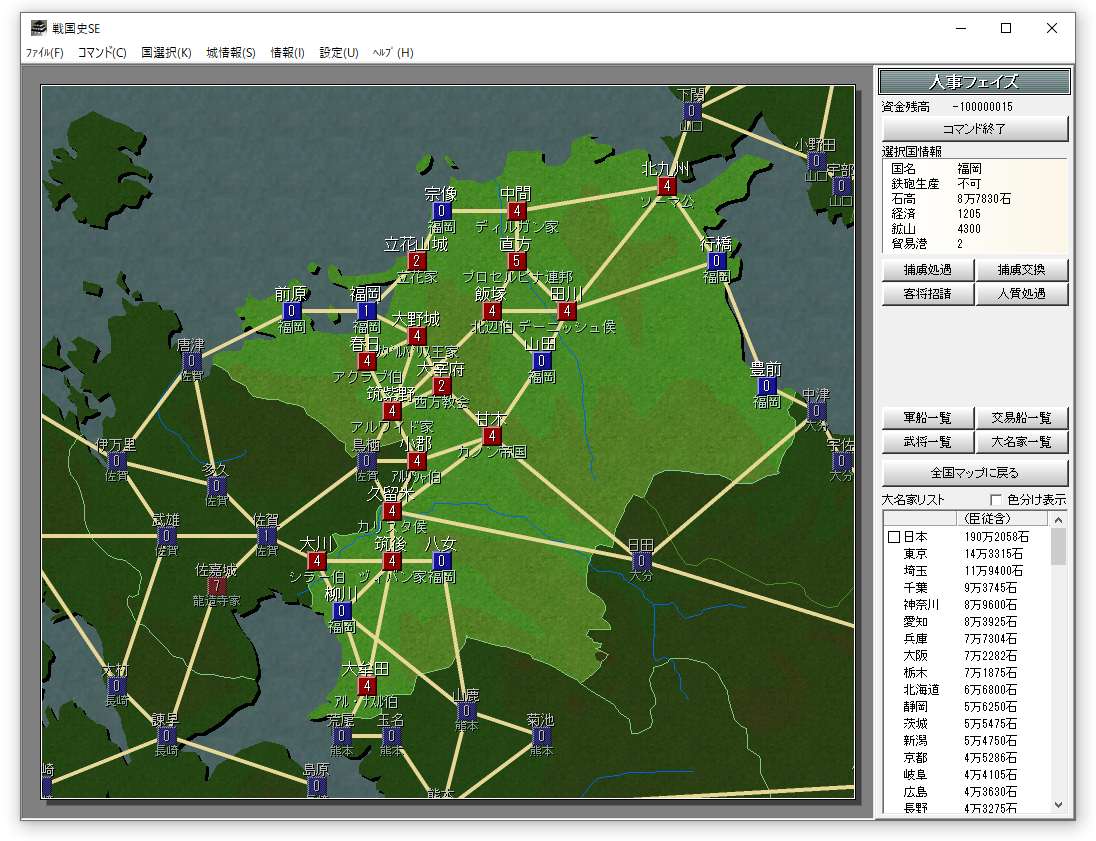The image size is (1096, 841).
Task: Select the 久留米 castle marker
Action: 392,511
